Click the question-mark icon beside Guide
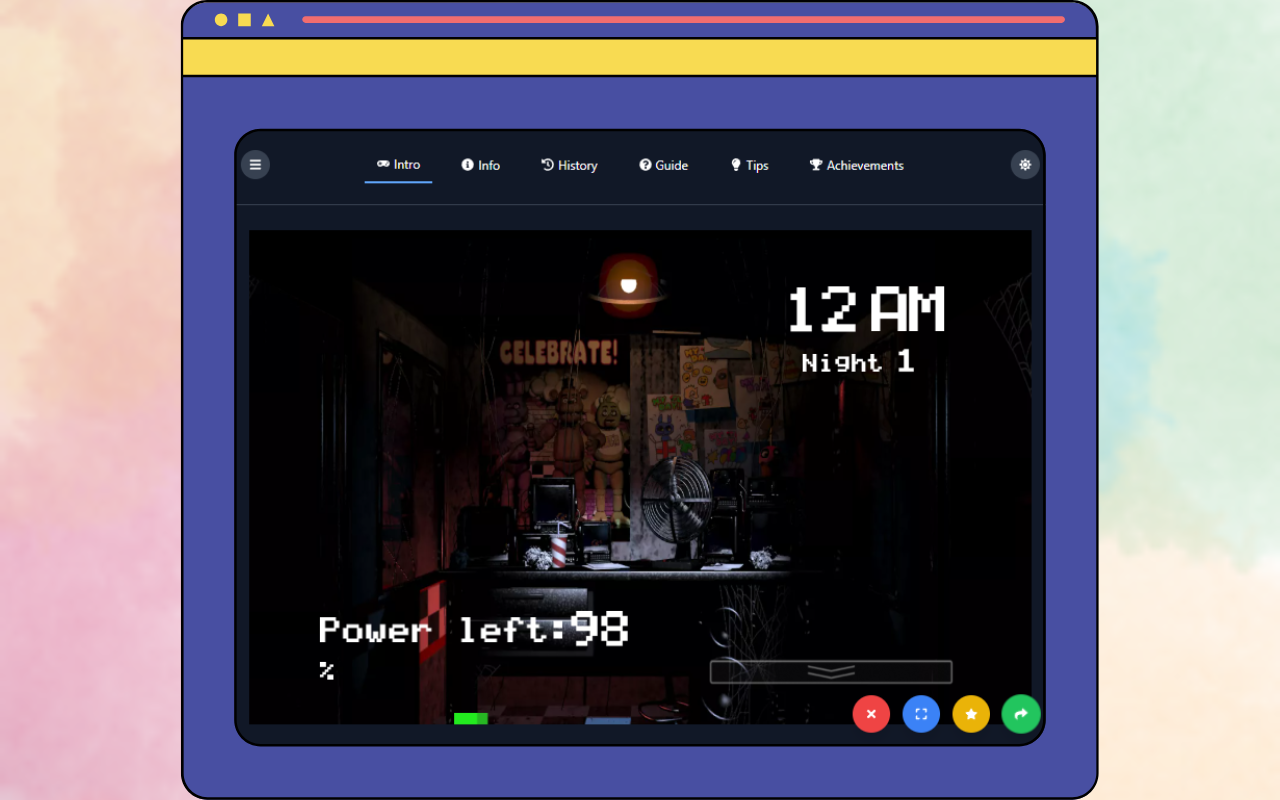Image resolution: width=1280 pixels, height=800 pixels. coord(644,165)
